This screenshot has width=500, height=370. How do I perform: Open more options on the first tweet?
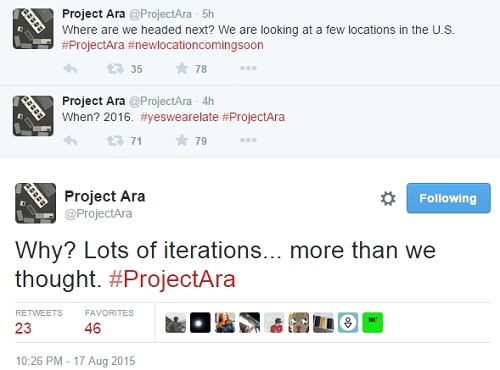coord(248,68)
